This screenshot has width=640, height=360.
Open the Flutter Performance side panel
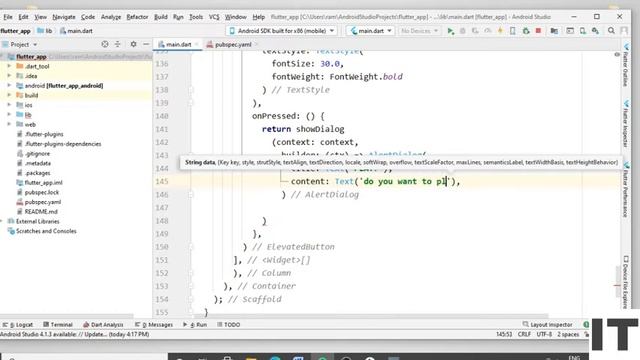[x=625, y=190]
